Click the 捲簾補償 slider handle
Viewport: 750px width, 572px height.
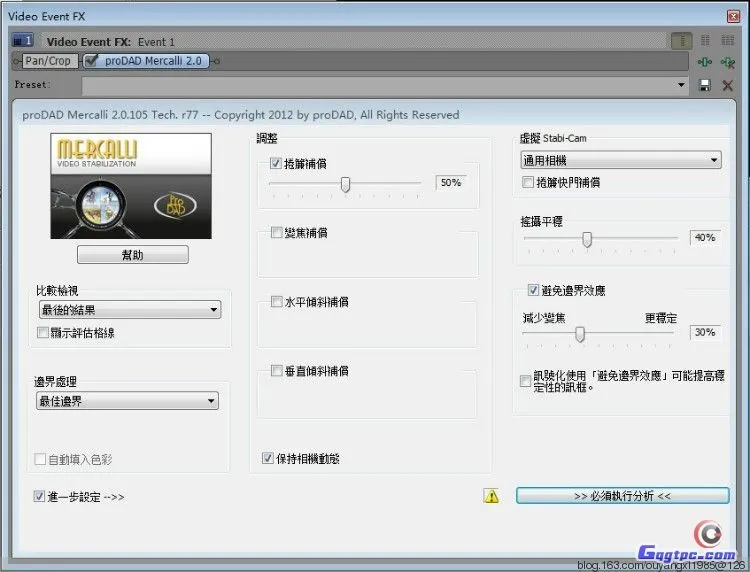345,184
